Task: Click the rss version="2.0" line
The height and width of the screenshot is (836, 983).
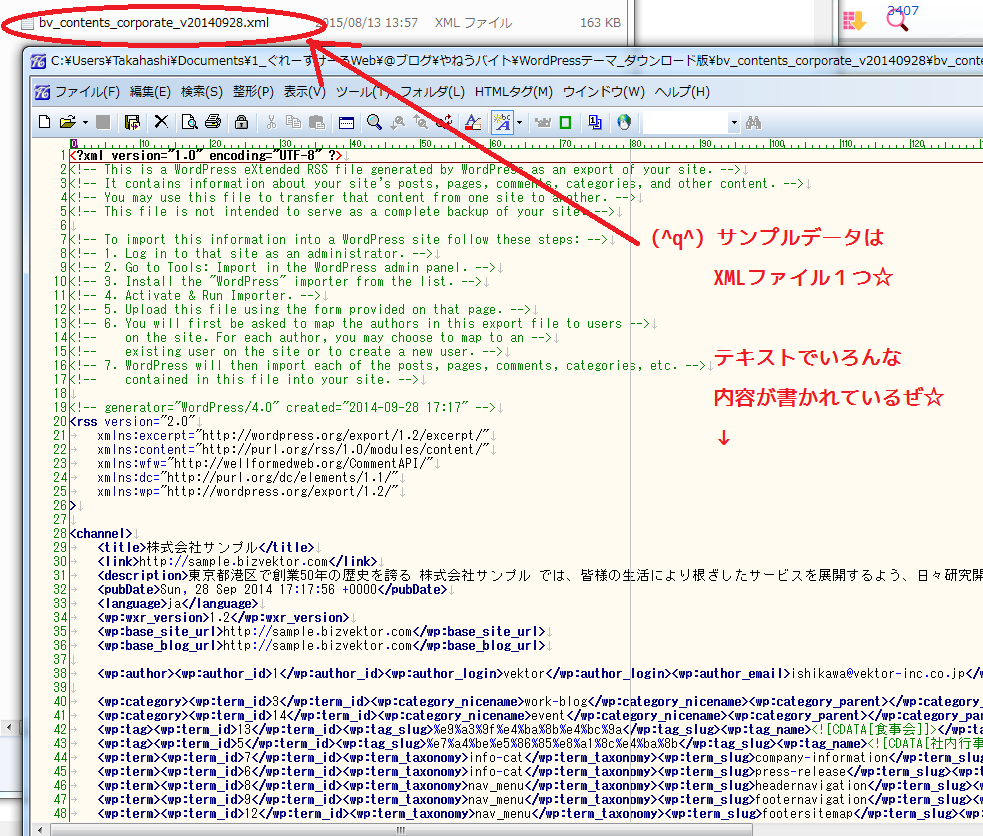Action: 132,422
